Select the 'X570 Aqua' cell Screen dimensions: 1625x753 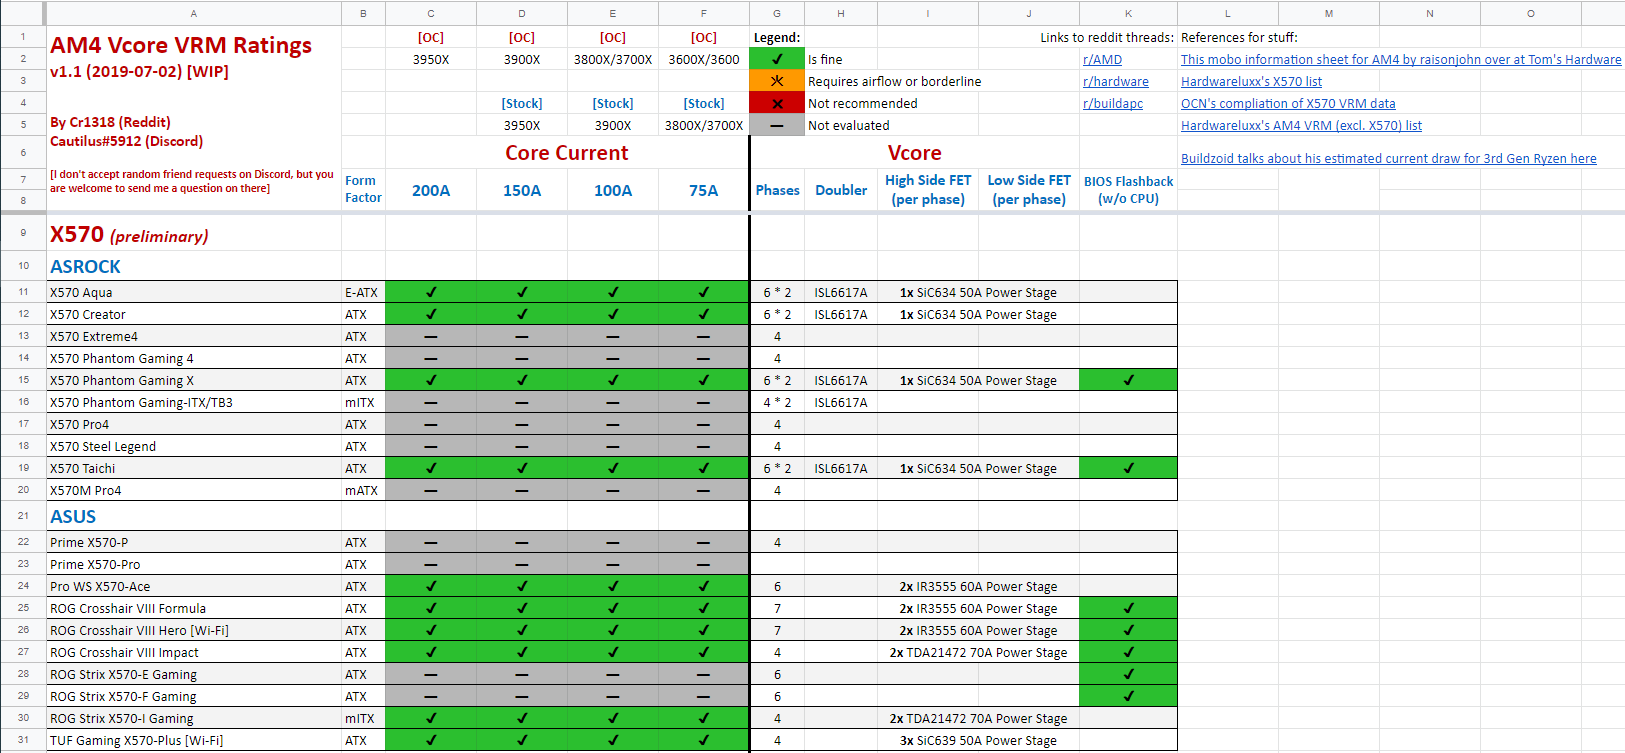(194, 292)
